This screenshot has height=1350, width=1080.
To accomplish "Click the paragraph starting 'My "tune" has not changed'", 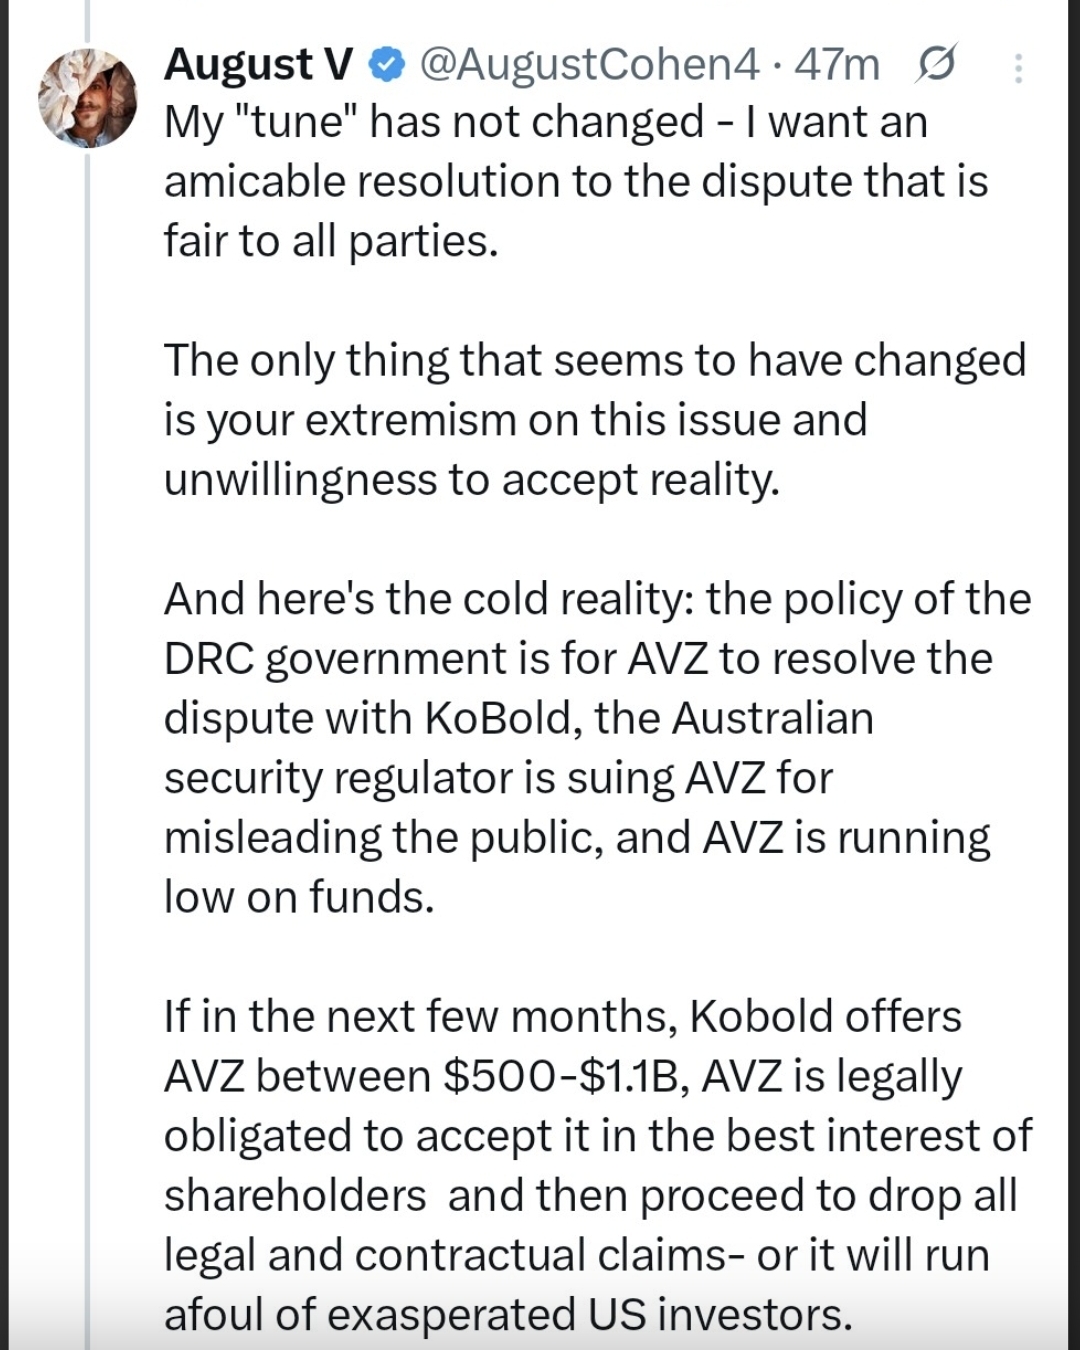I will pos(545,123).
